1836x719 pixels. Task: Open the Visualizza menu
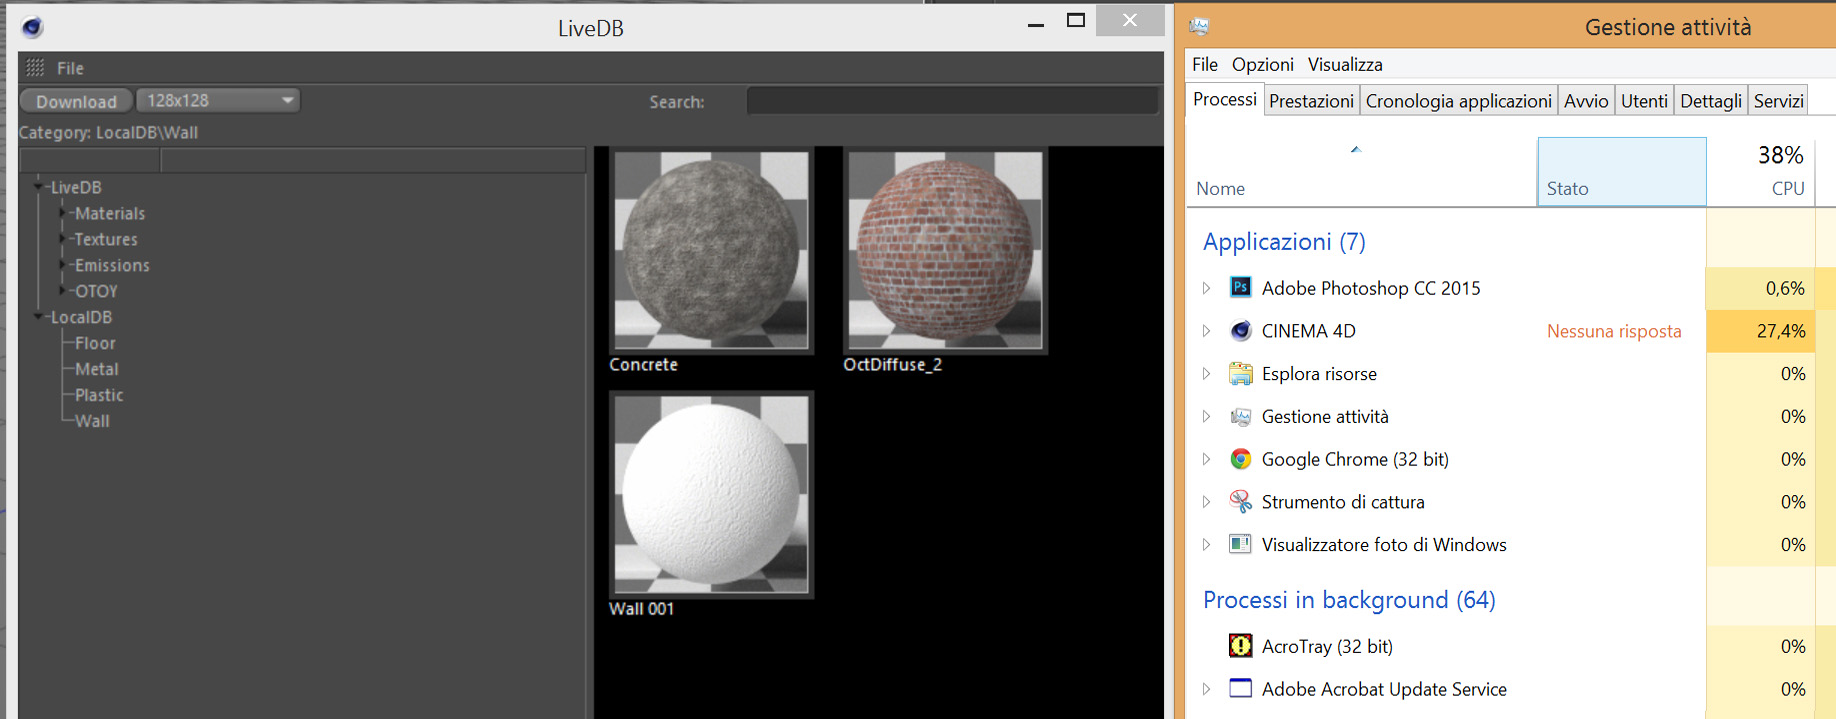point(1345,64)
